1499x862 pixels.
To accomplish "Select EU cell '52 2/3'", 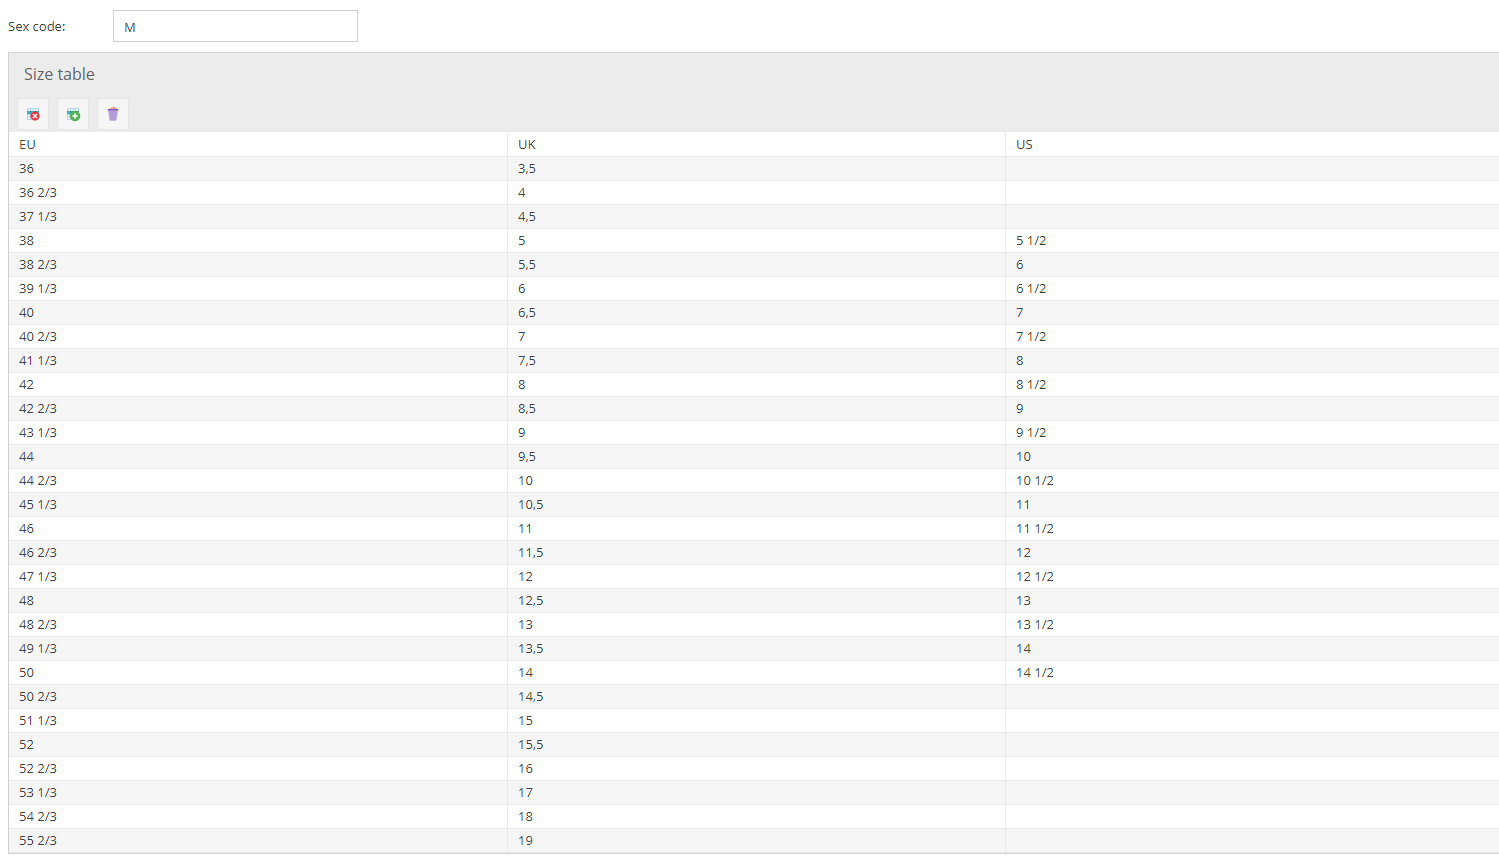I will coord(258,768).
